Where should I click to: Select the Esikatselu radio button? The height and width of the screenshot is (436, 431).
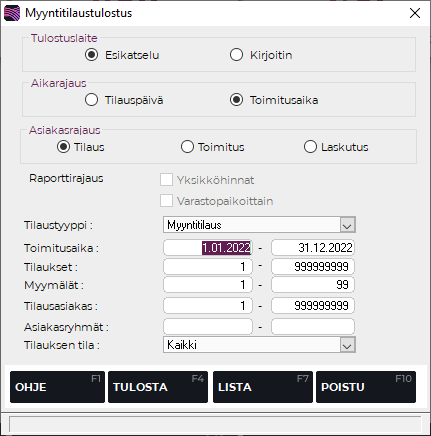[x=91, y=55]
